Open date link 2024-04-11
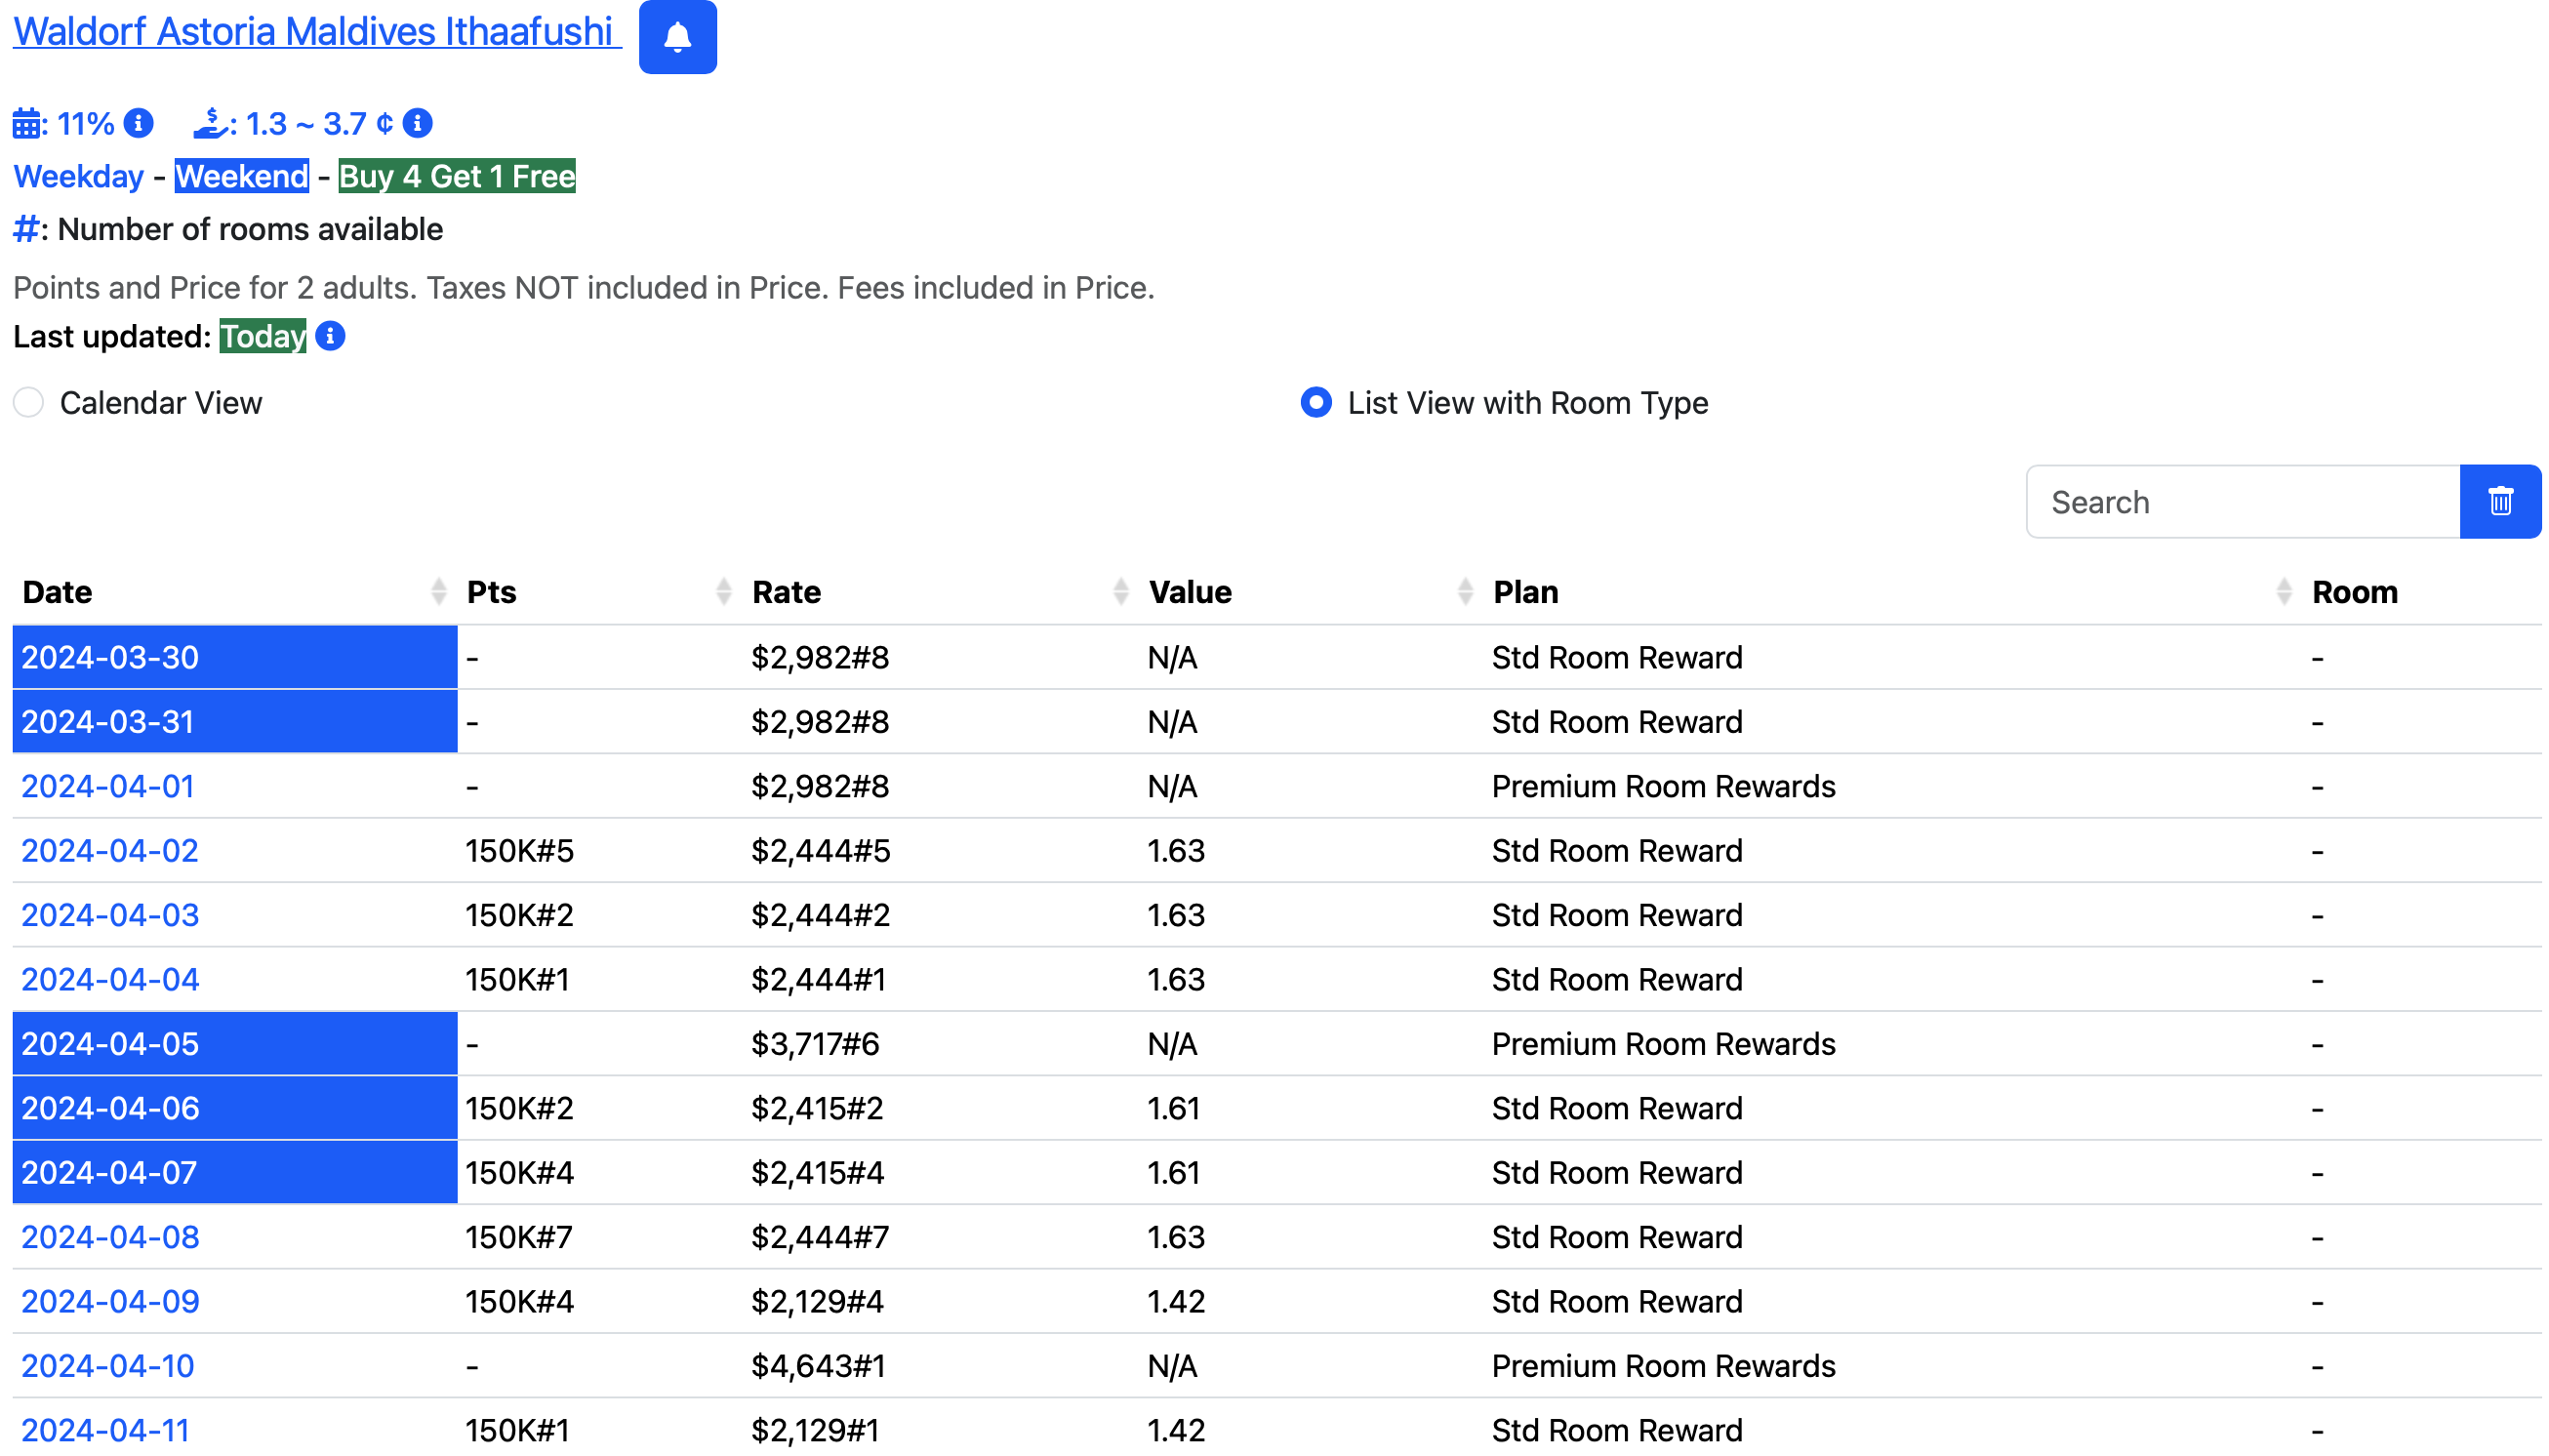This screenshot has width=2549, height=1456. click(105, 1431)
